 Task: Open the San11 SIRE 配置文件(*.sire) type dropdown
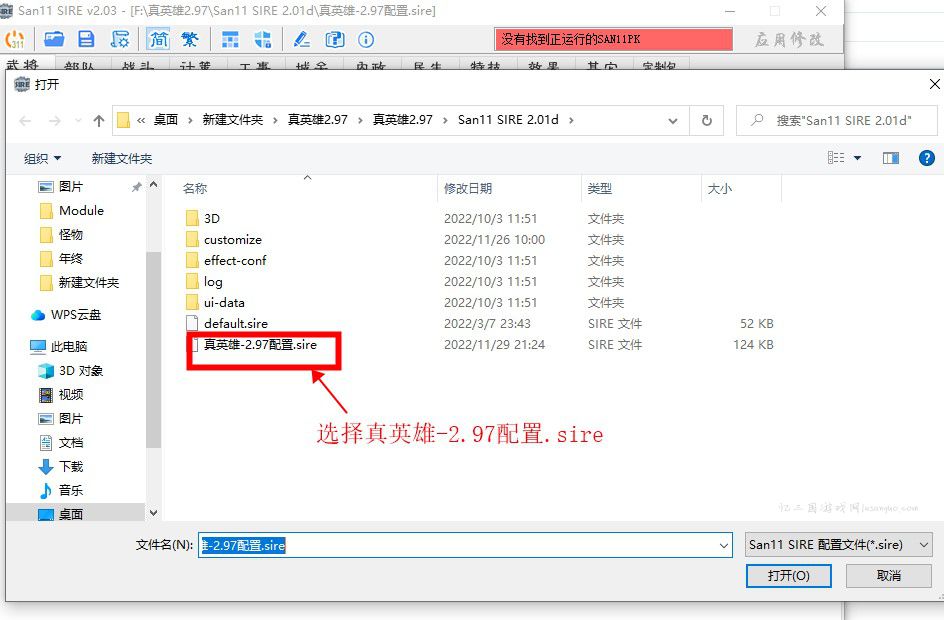(x=839, y=545)
